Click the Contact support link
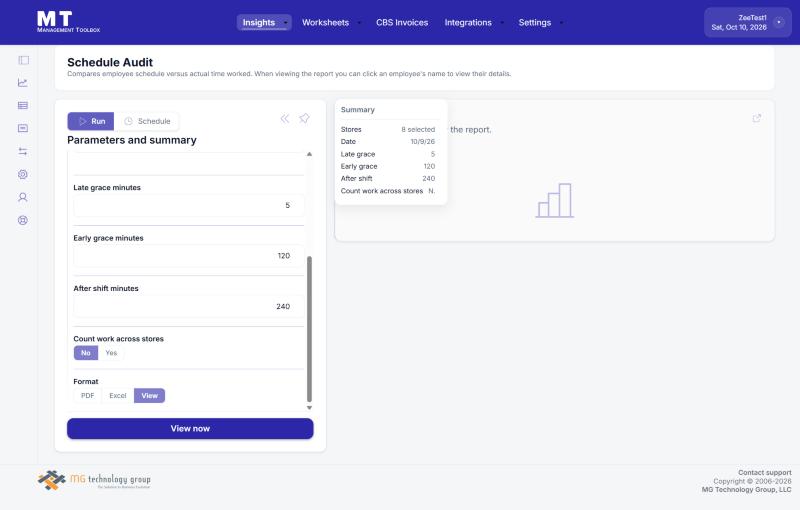800x510 pixels. pos(764,473)
